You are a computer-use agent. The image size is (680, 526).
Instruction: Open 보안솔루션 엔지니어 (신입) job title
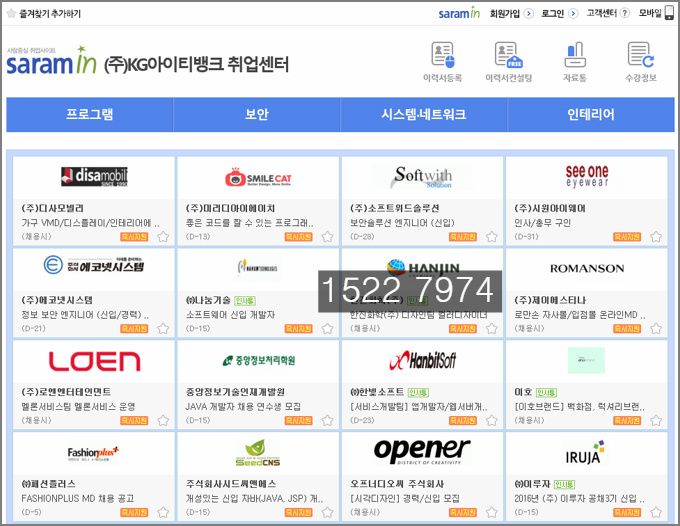[402, 223]
